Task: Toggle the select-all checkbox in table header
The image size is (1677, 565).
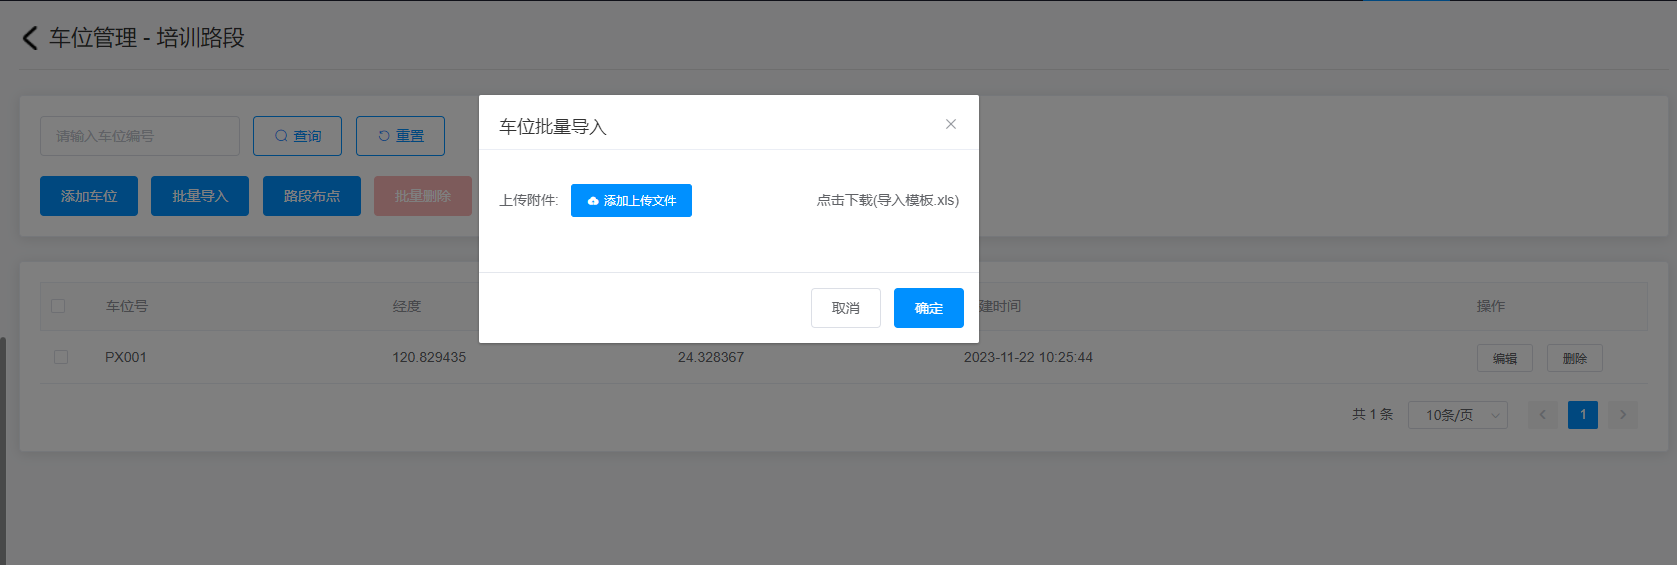Action: tap(58, 306)
